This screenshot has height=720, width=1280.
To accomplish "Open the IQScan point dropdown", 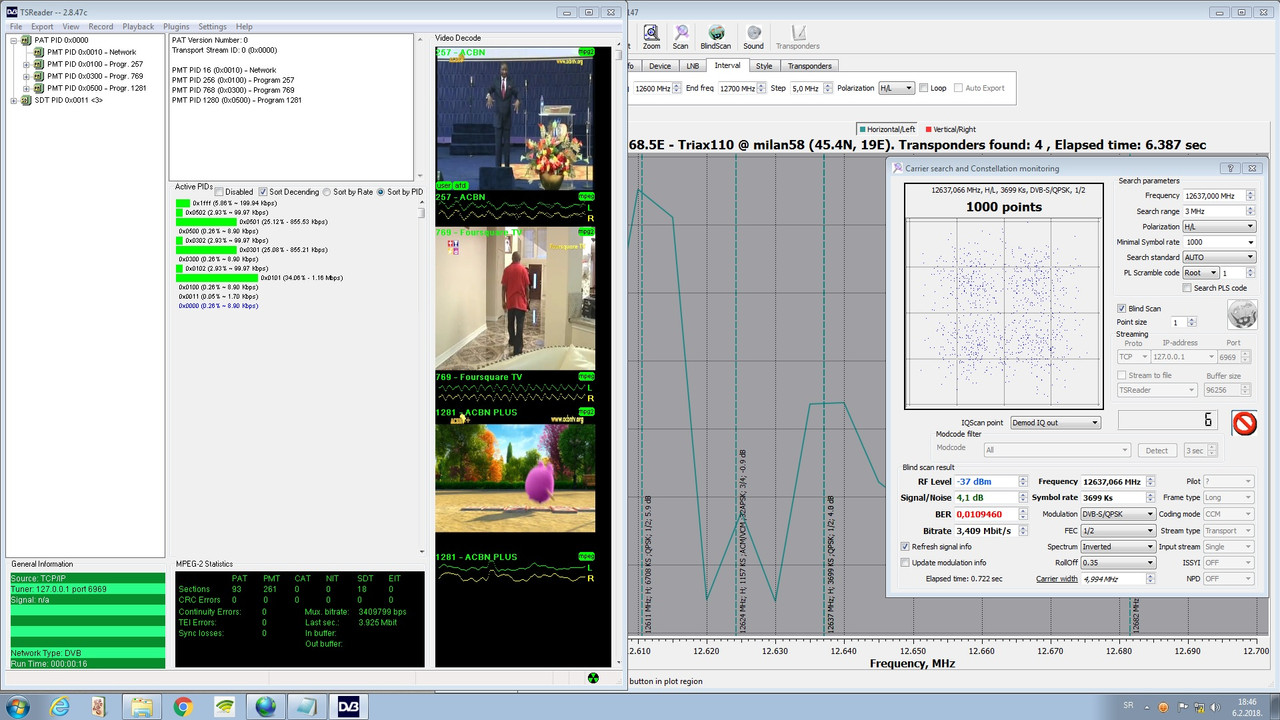I will (1055, 423).
